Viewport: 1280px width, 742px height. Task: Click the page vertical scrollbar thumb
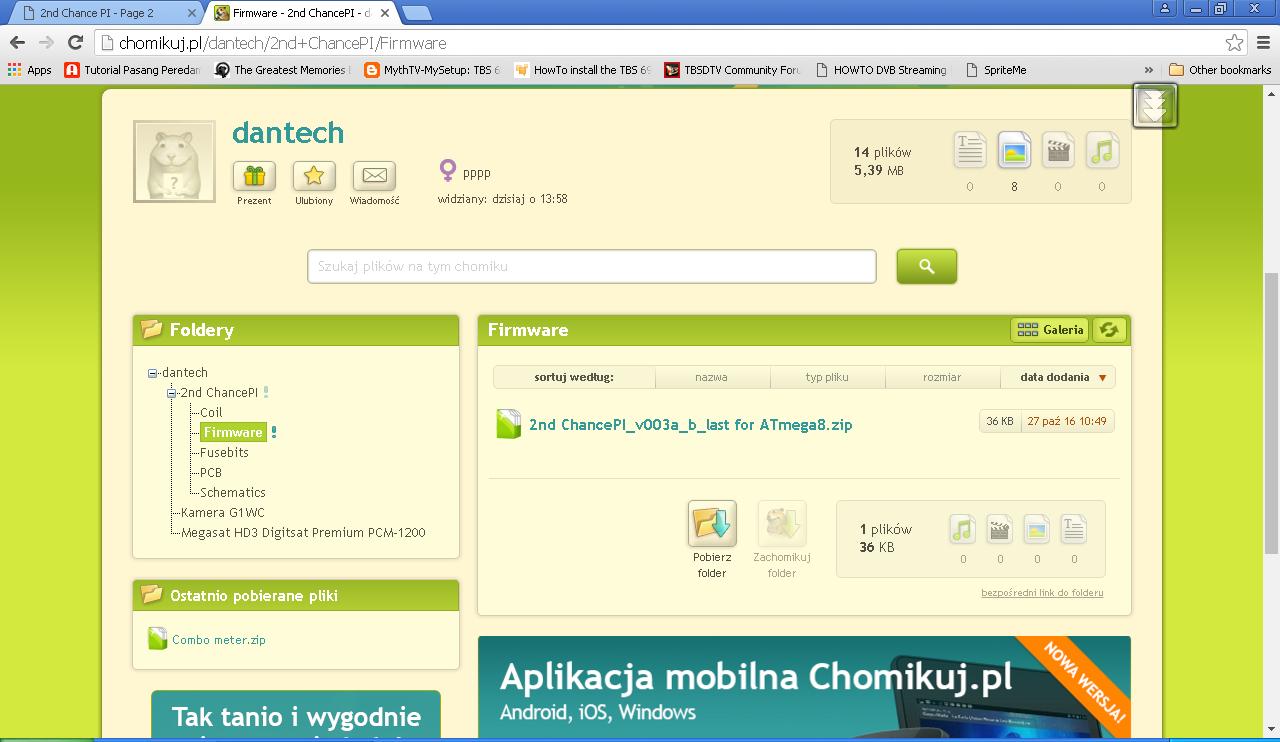point(1271,412)
